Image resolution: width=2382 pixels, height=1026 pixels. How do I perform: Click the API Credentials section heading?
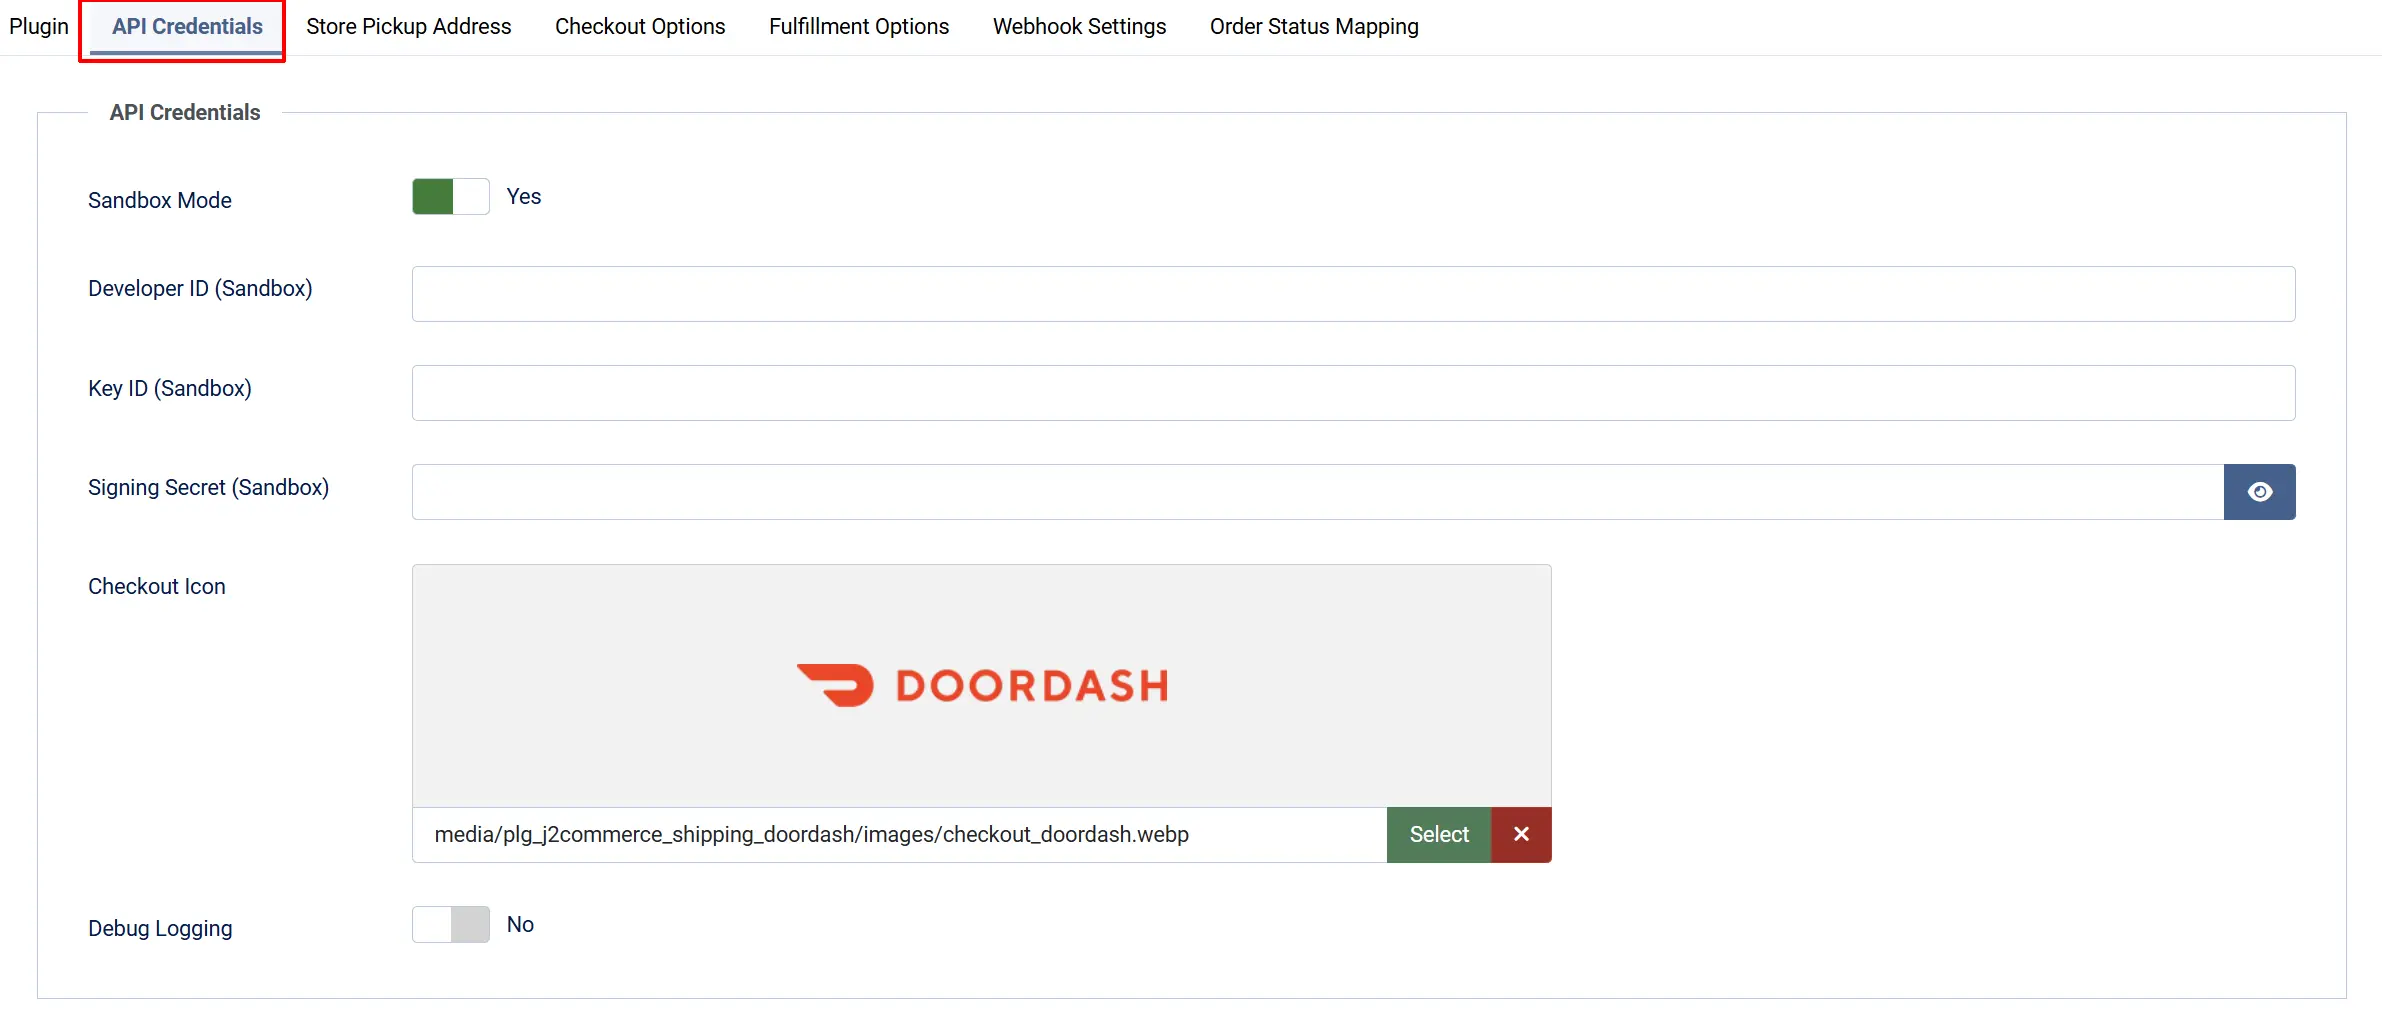(185, 112)
